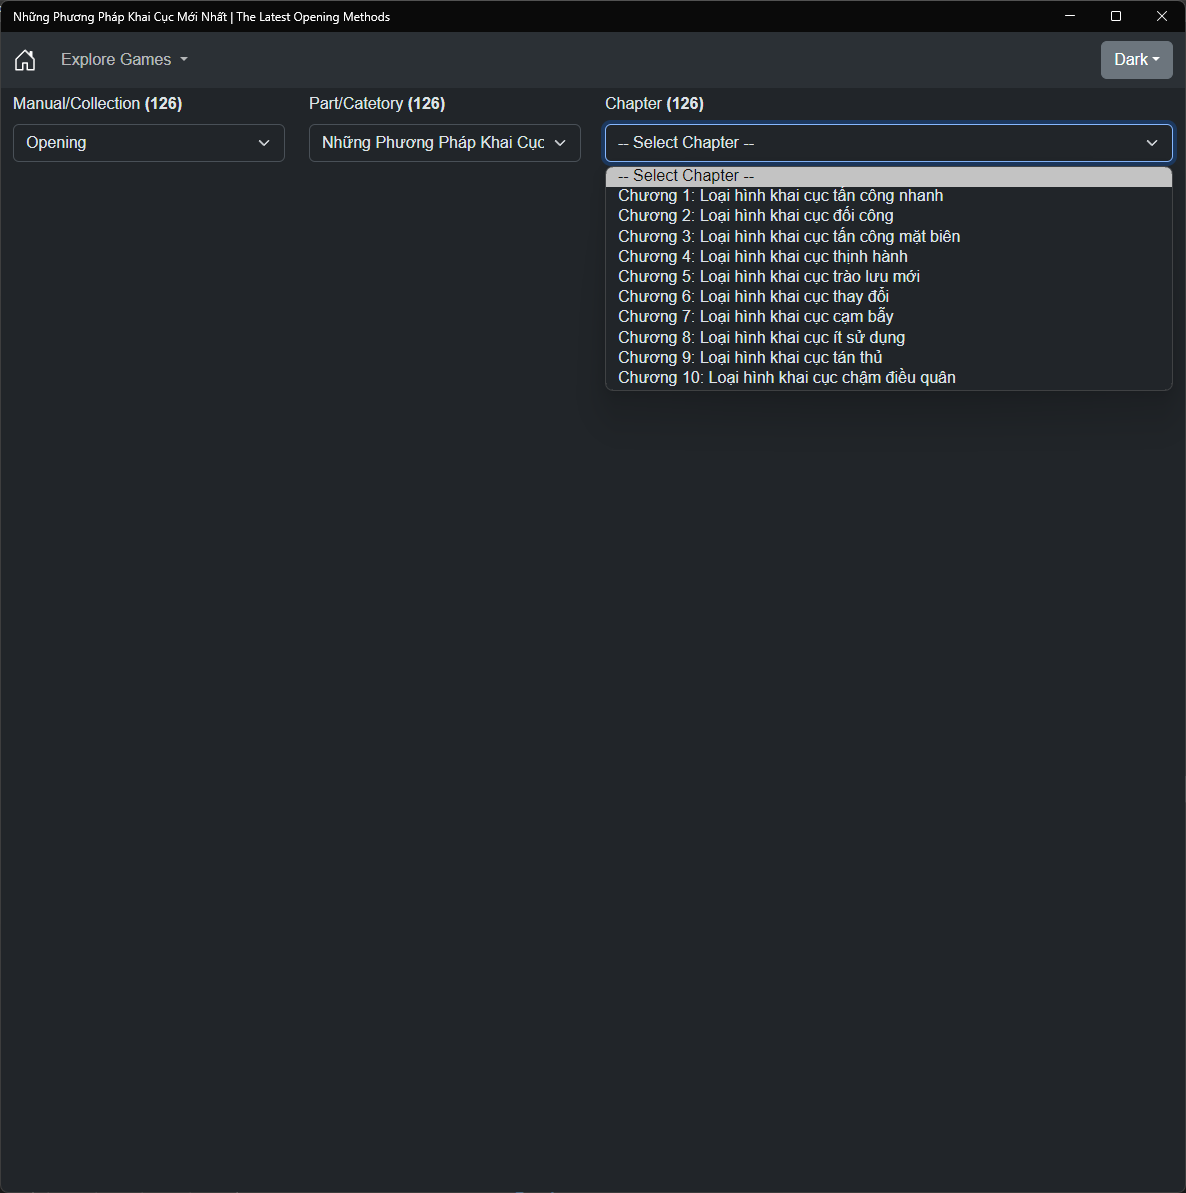Choose the '-- Select Chapter --' placeholder option
This screenshot has width=1186, height=1193.
point(686,176)
